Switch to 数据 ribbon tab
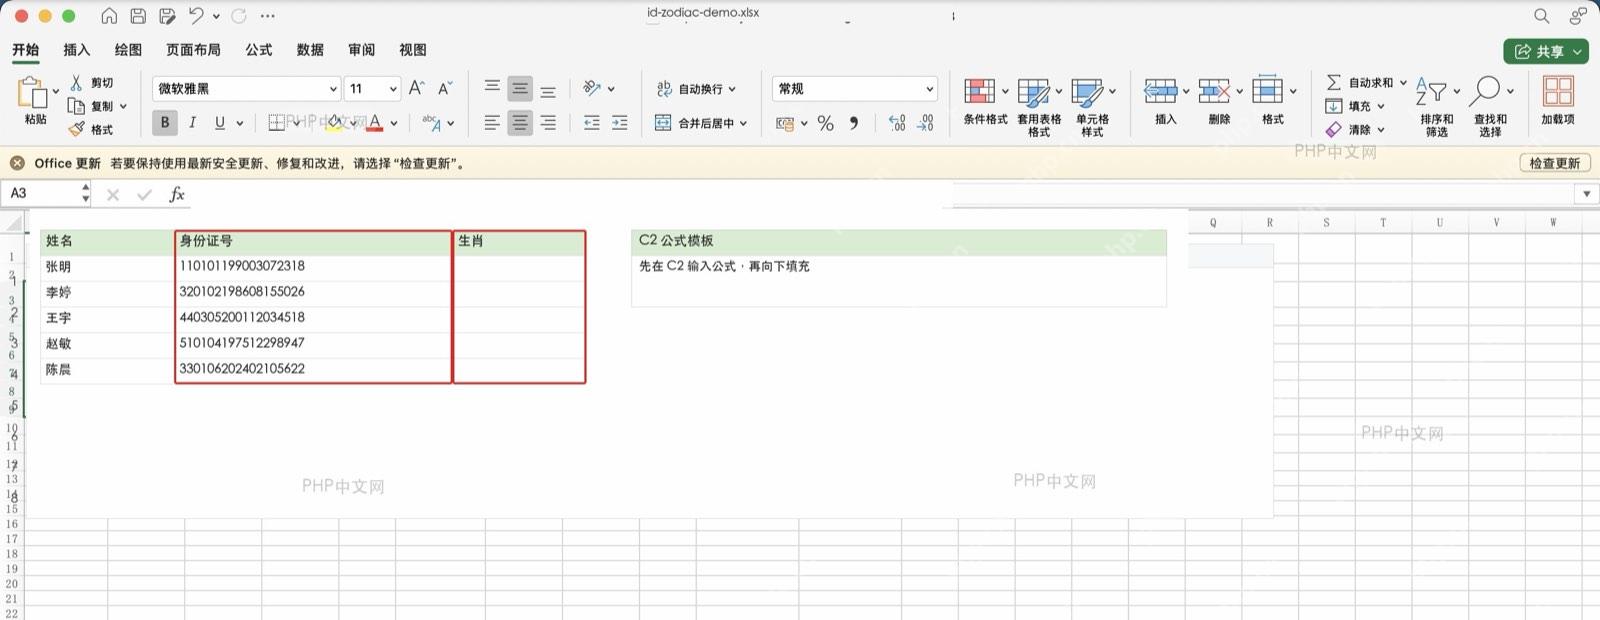 point(310,50)
